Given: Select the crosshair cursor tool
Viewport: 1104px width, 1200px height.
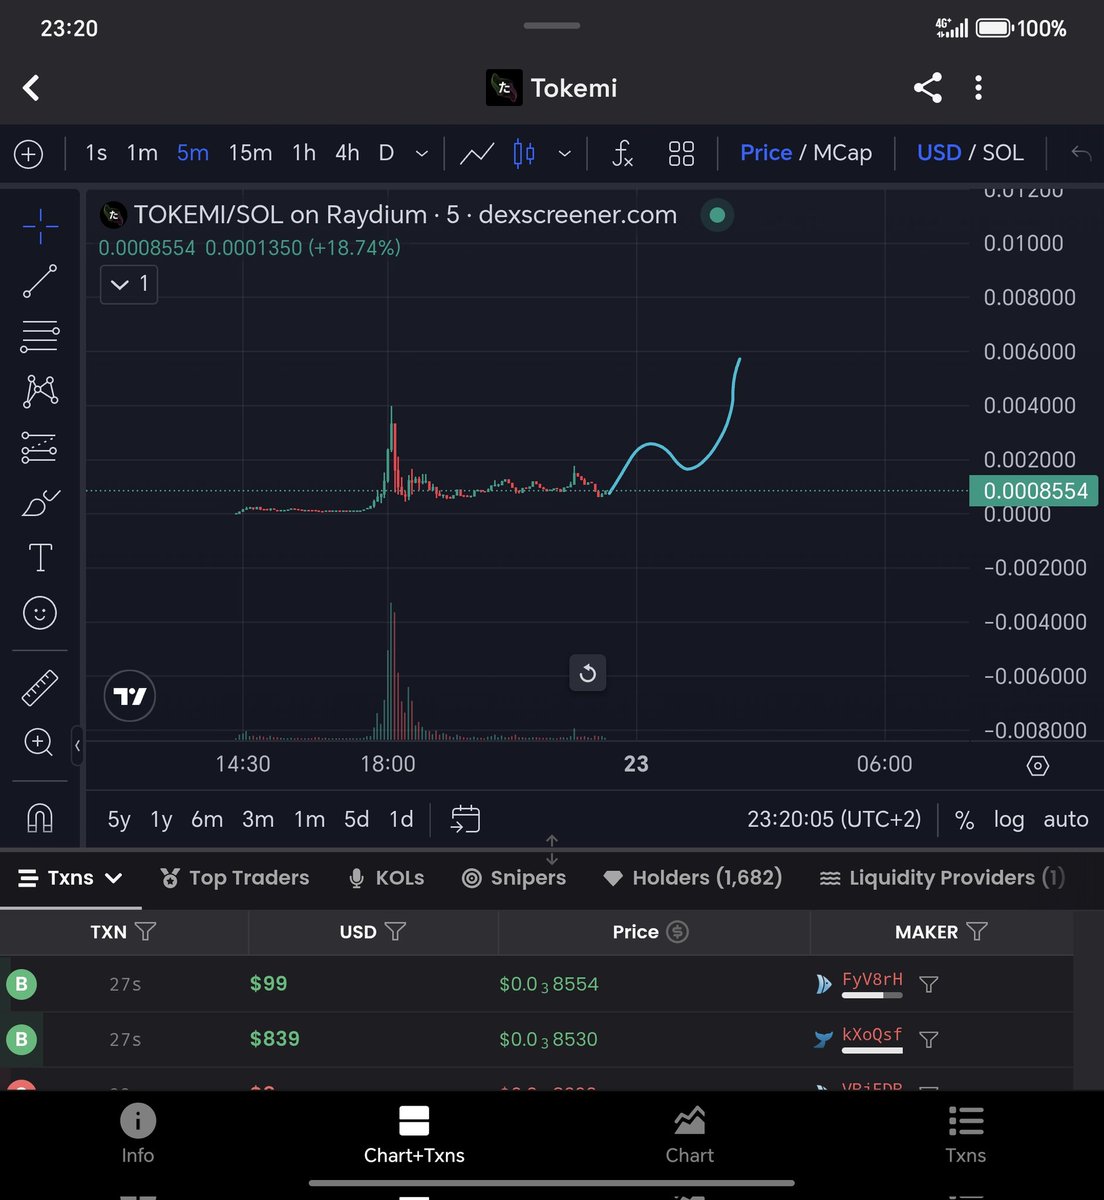Looking at the screenshot, I should coord(40,227).
